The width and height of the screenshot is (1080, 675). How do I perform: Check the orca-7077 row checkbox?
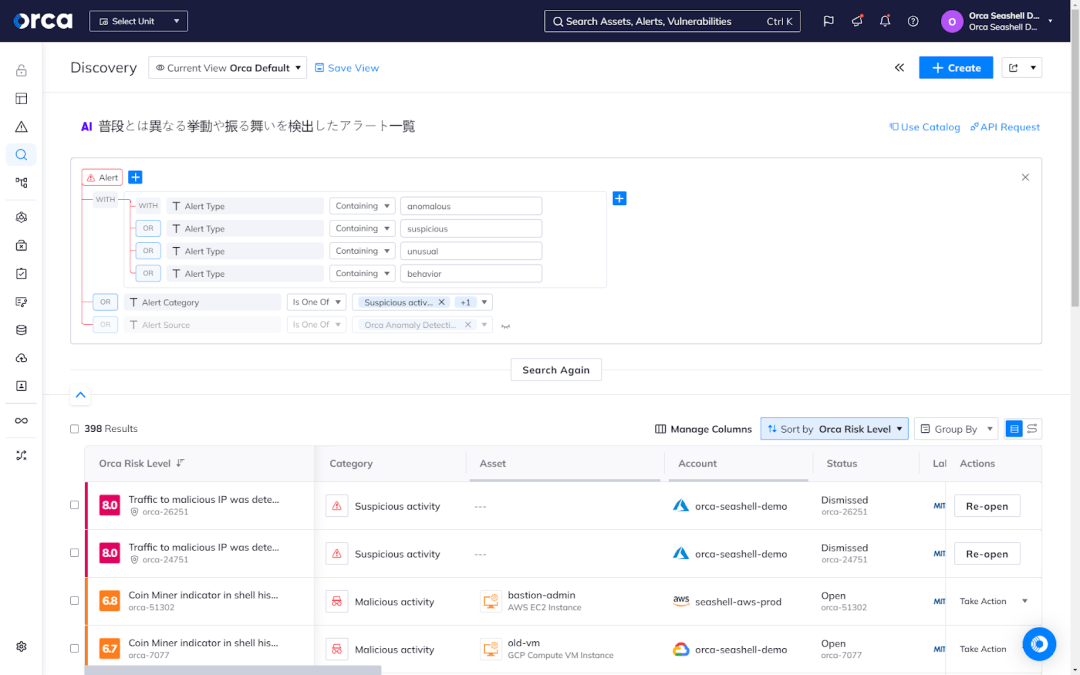[74, 648]
